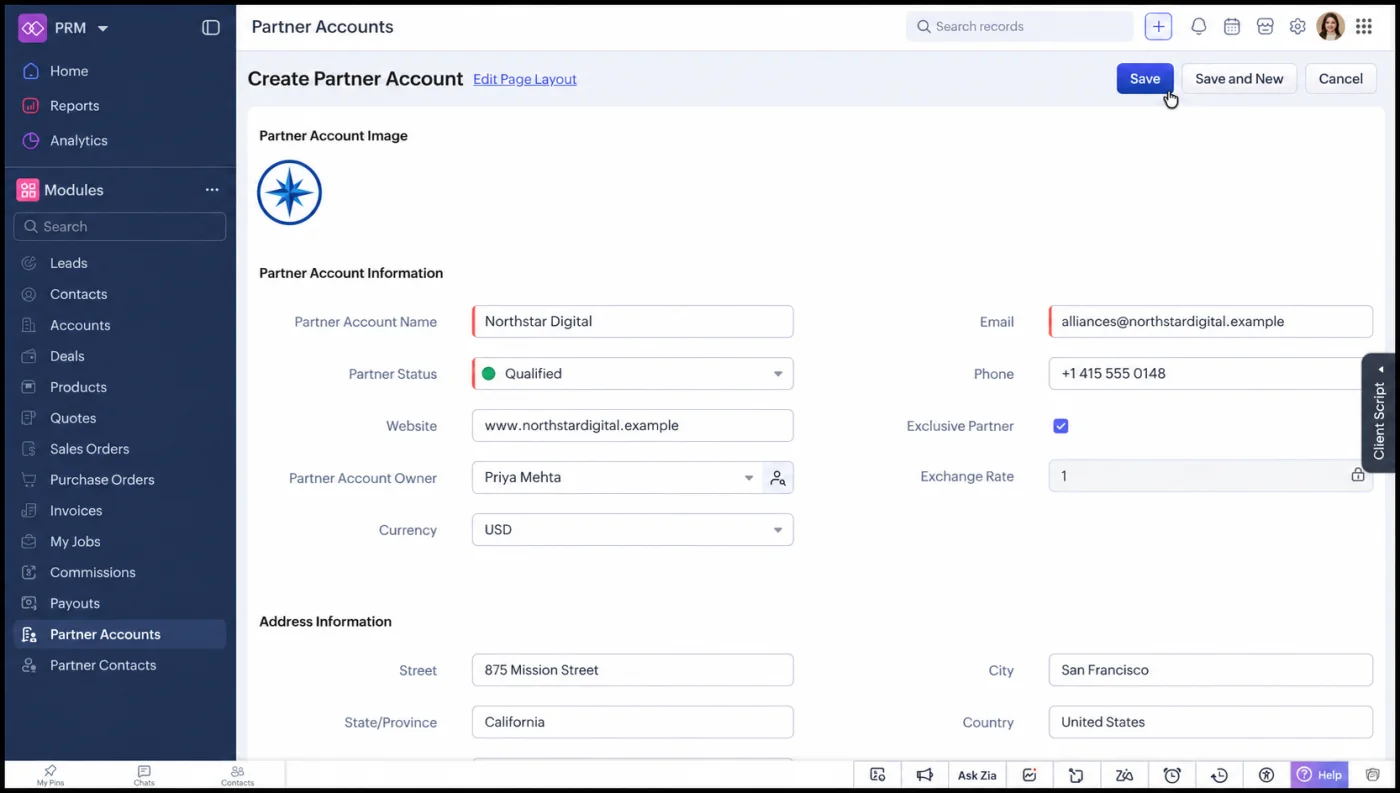Open the settings gear icon
Screen dimensions: 1400x793
point(1297,27)
